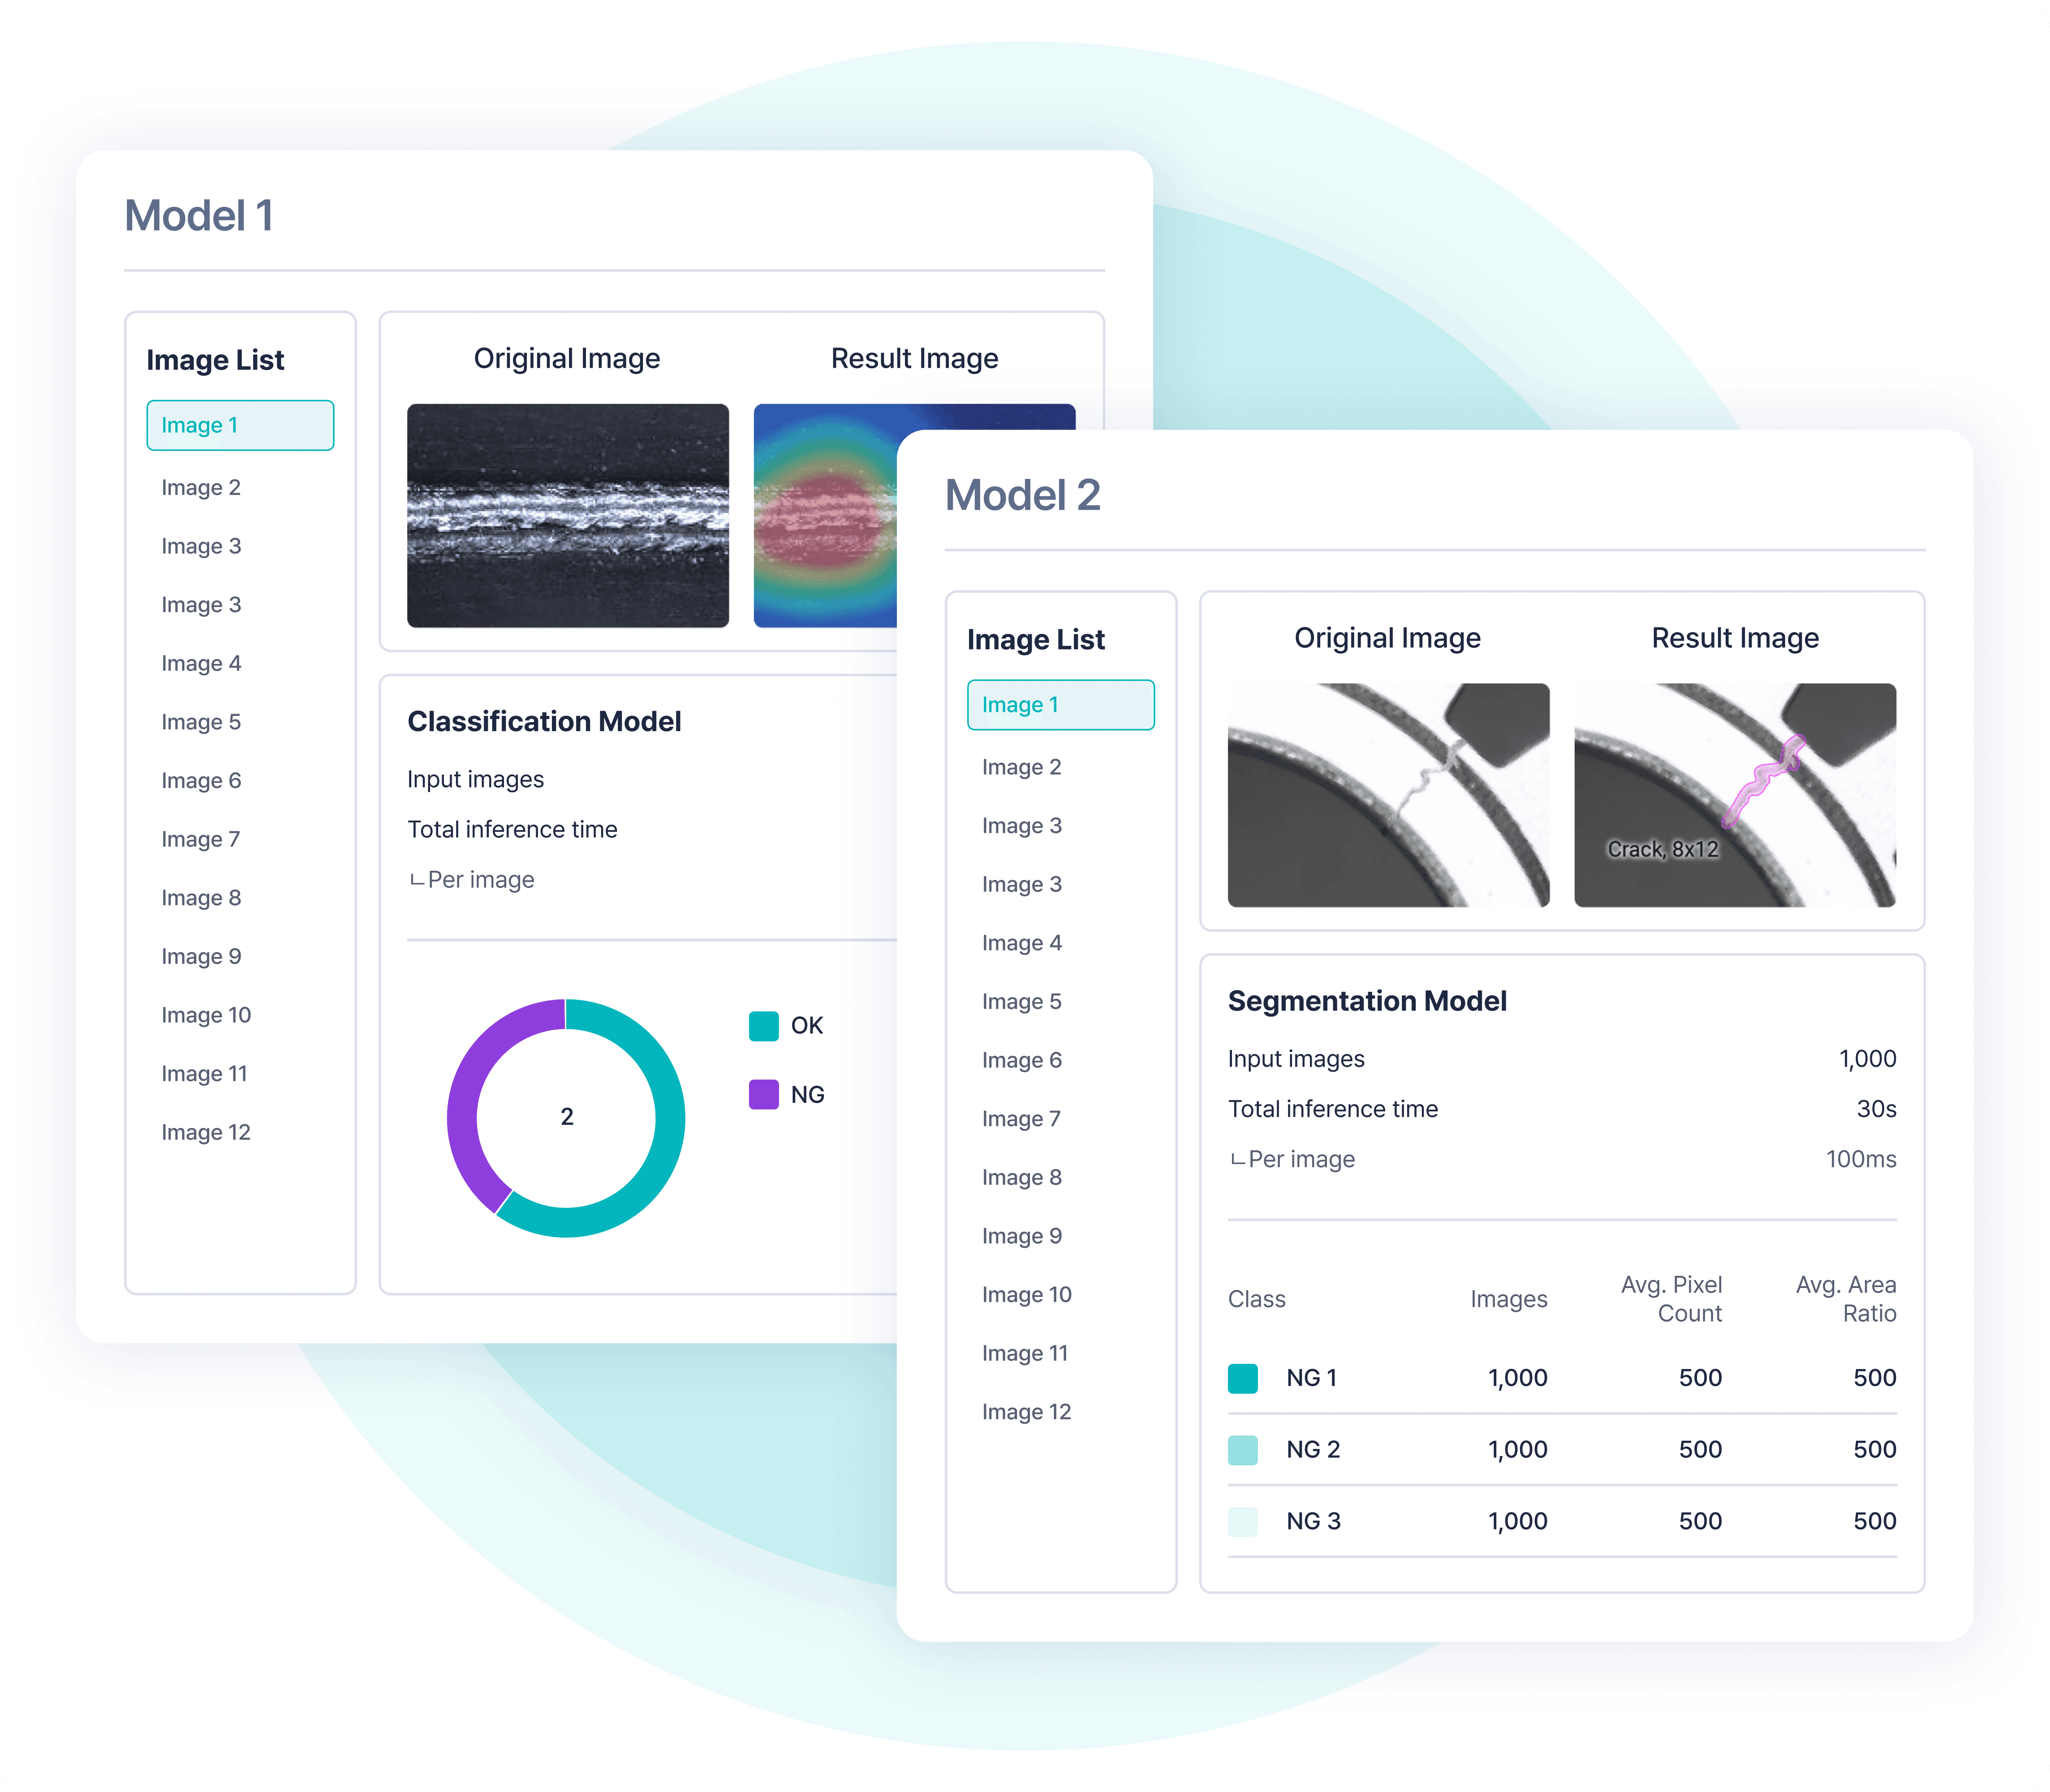The image size is (2050, 1792).
Task: Open Model 2 original crack image
Action: 1388,795
